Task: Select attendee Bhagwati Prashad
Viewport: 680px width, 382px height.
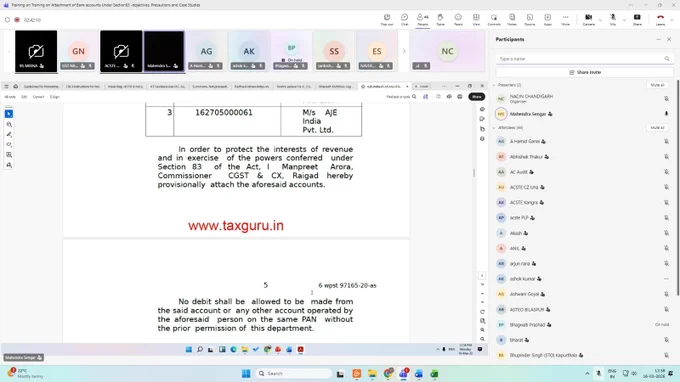Action: [584, 324]
